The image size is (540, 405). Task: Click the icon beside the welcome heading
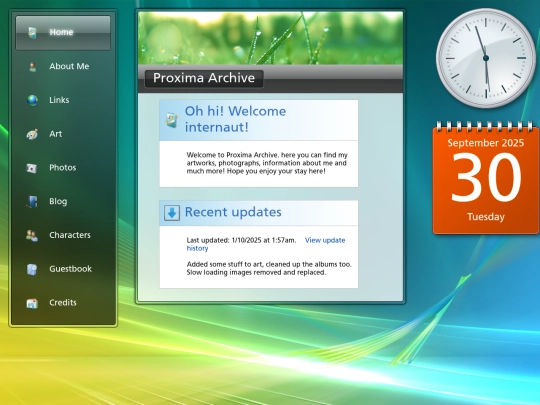coord(172,120)
